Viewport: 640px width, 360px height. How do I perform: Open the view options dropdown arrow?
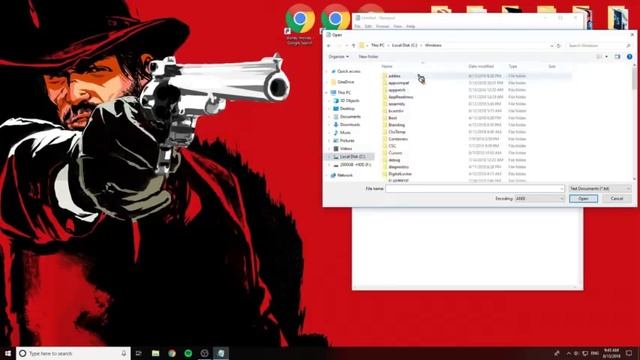tap(607, 57)
